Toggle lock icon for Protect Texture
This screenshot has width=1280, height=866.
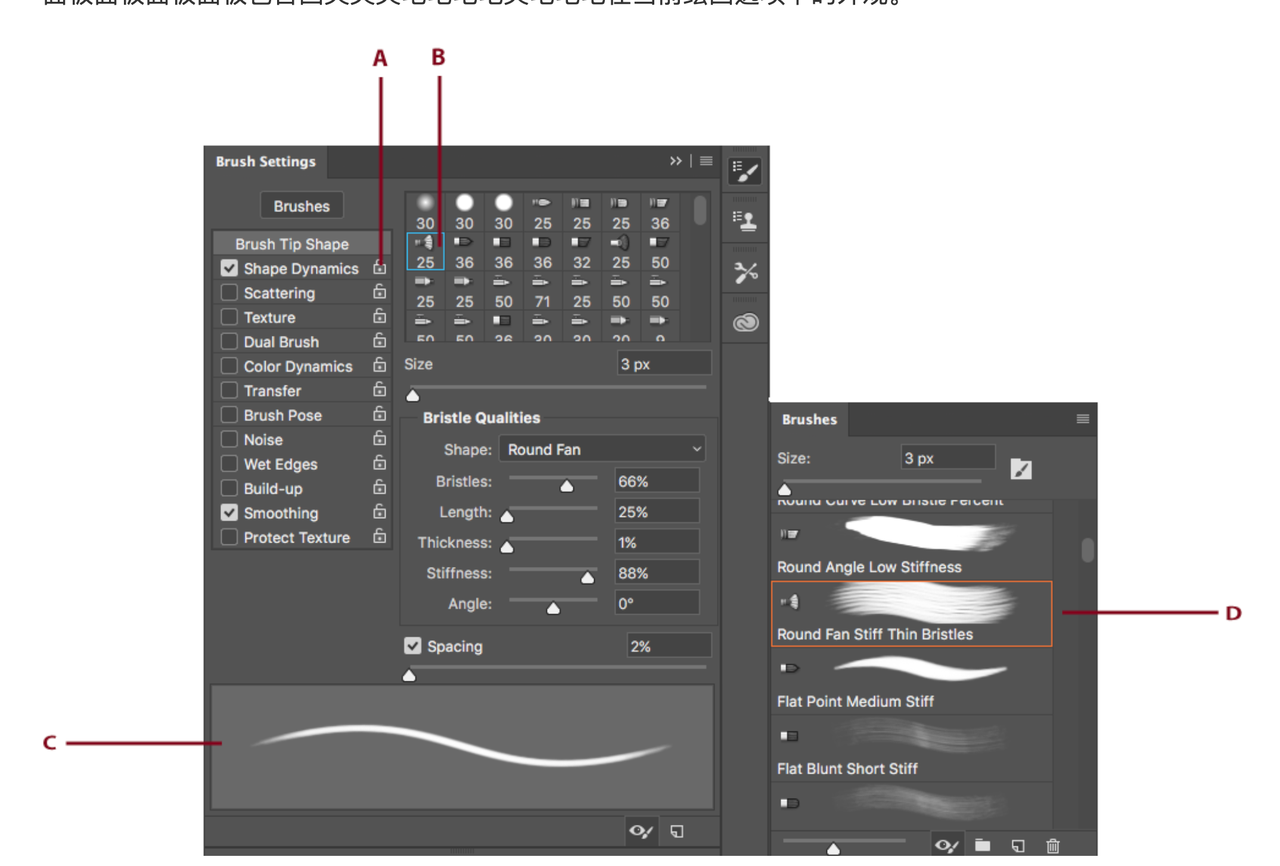[x=379, y=536]
